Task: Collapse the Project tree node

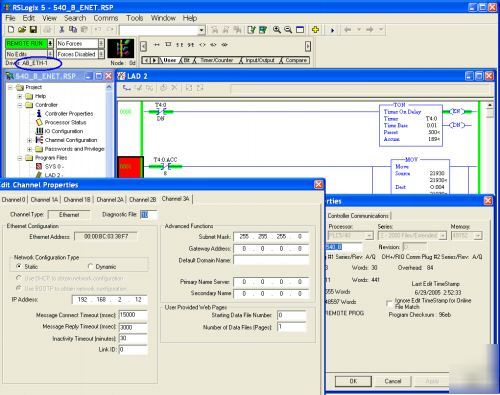Action: click(x=10, y=87)
